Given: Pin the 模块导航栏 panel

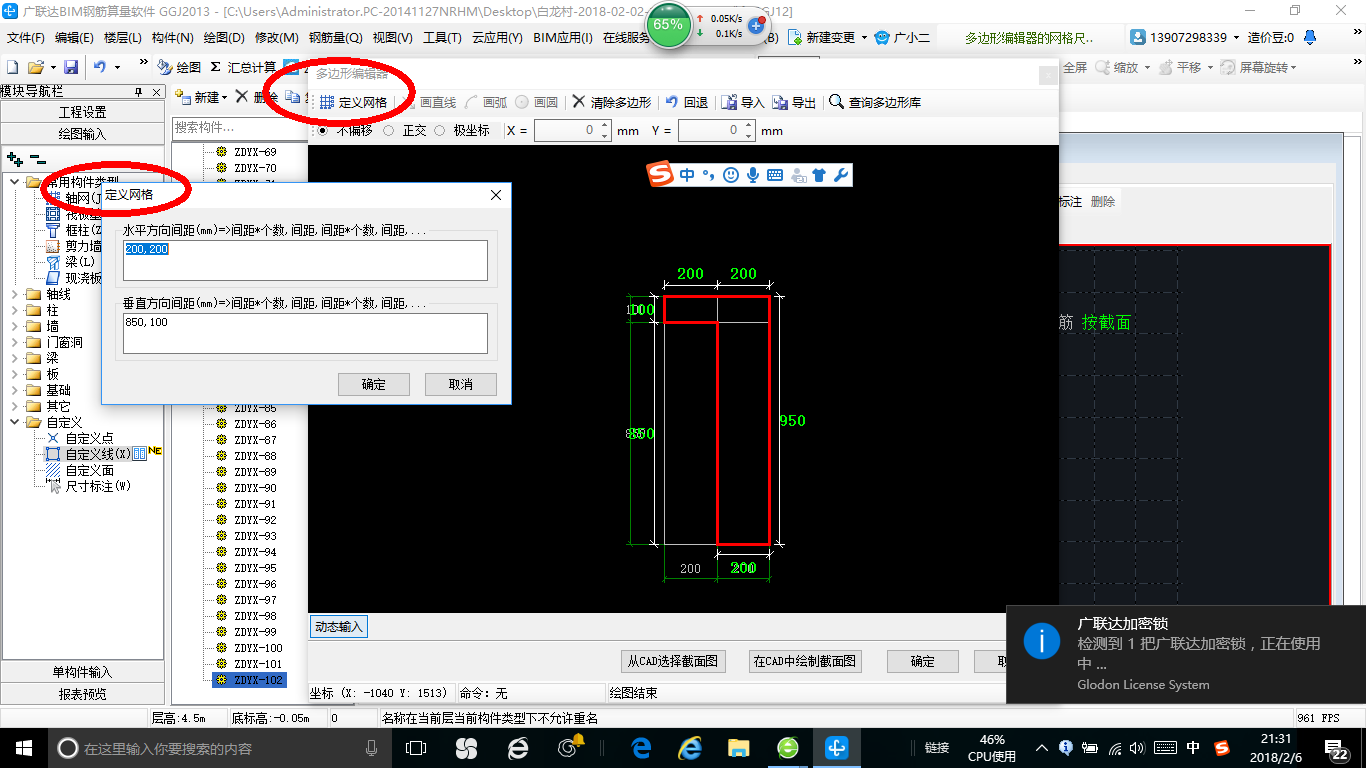Looking at the screenshot, I should [139, 92].
